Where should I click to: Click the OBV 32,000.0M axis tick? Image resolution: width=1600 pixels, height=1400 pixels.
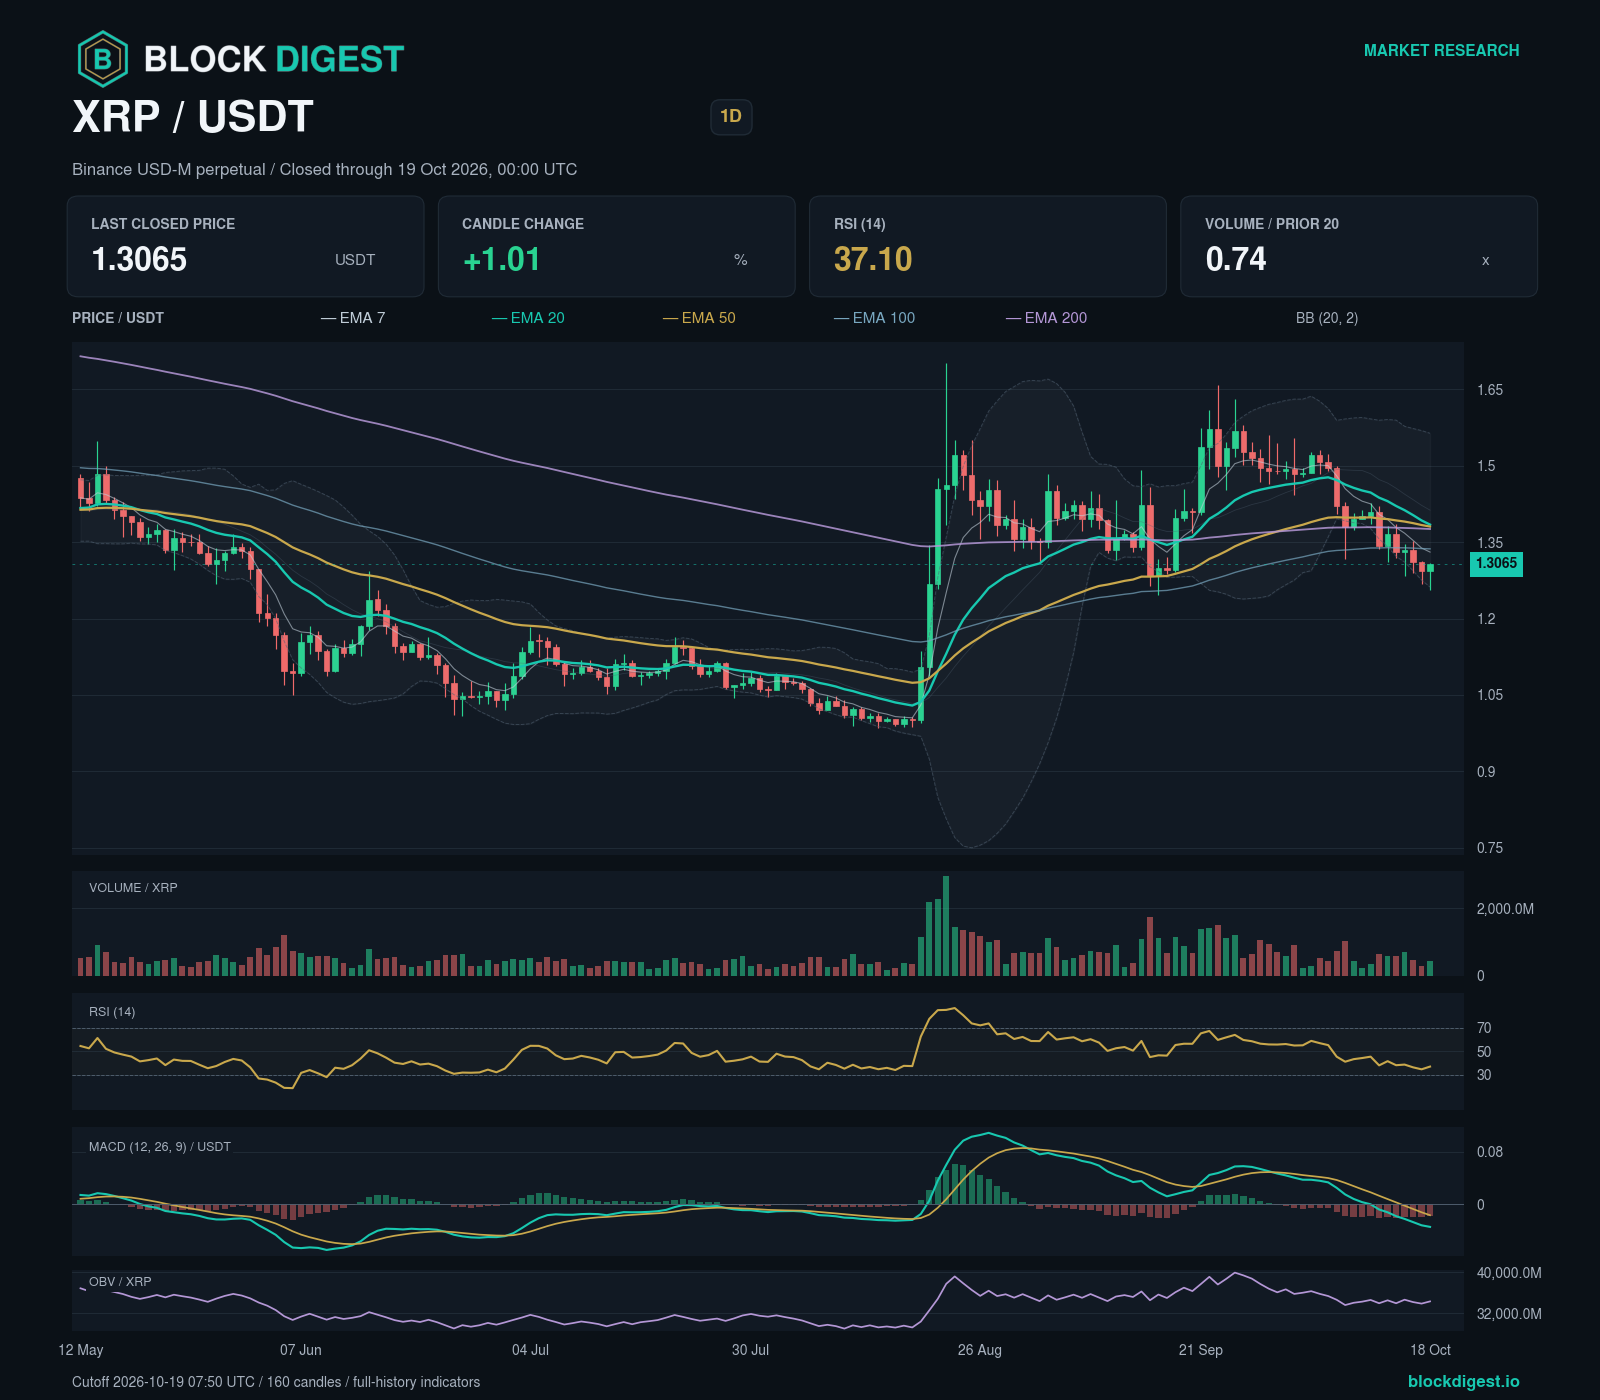tap(1509, 1314)
